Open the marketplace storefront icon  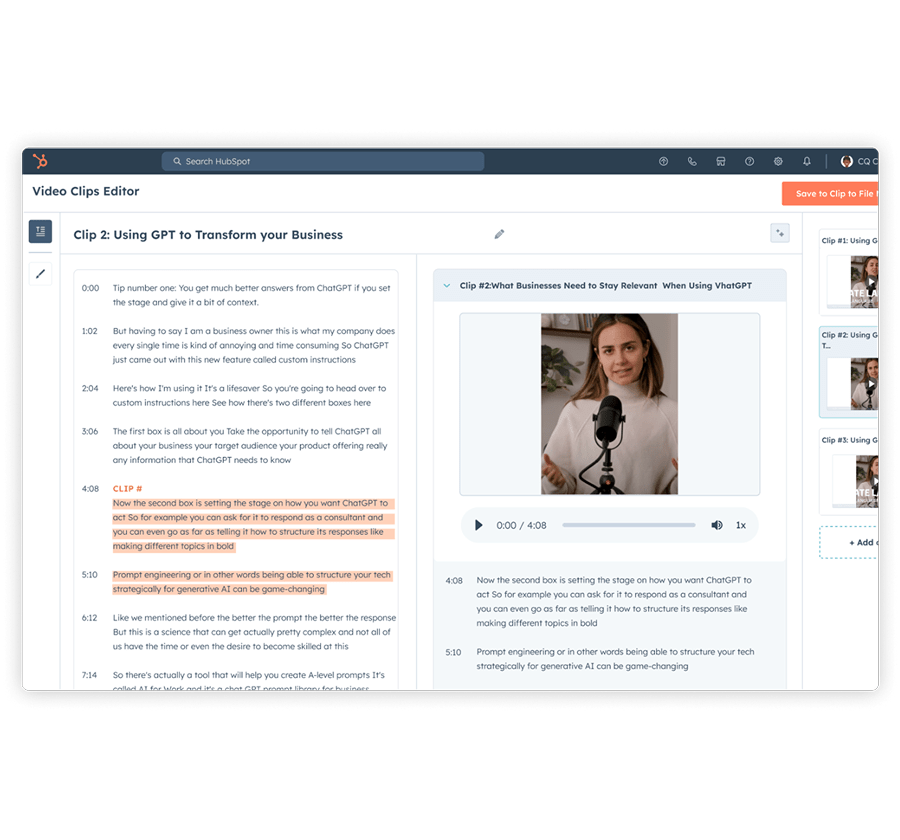pyautogui.click(x=721, y=161)
